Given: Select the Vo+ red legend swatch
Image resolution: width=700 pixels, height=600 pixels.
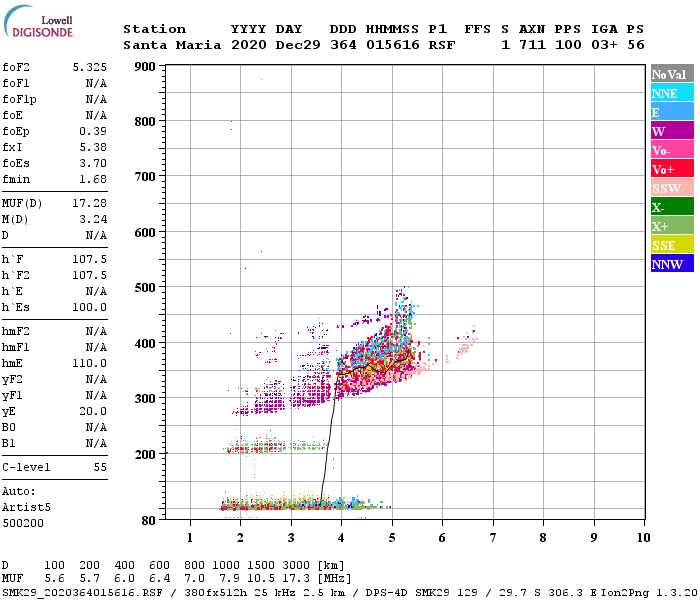Looking at the screenshot, I should tap(672, 169).
